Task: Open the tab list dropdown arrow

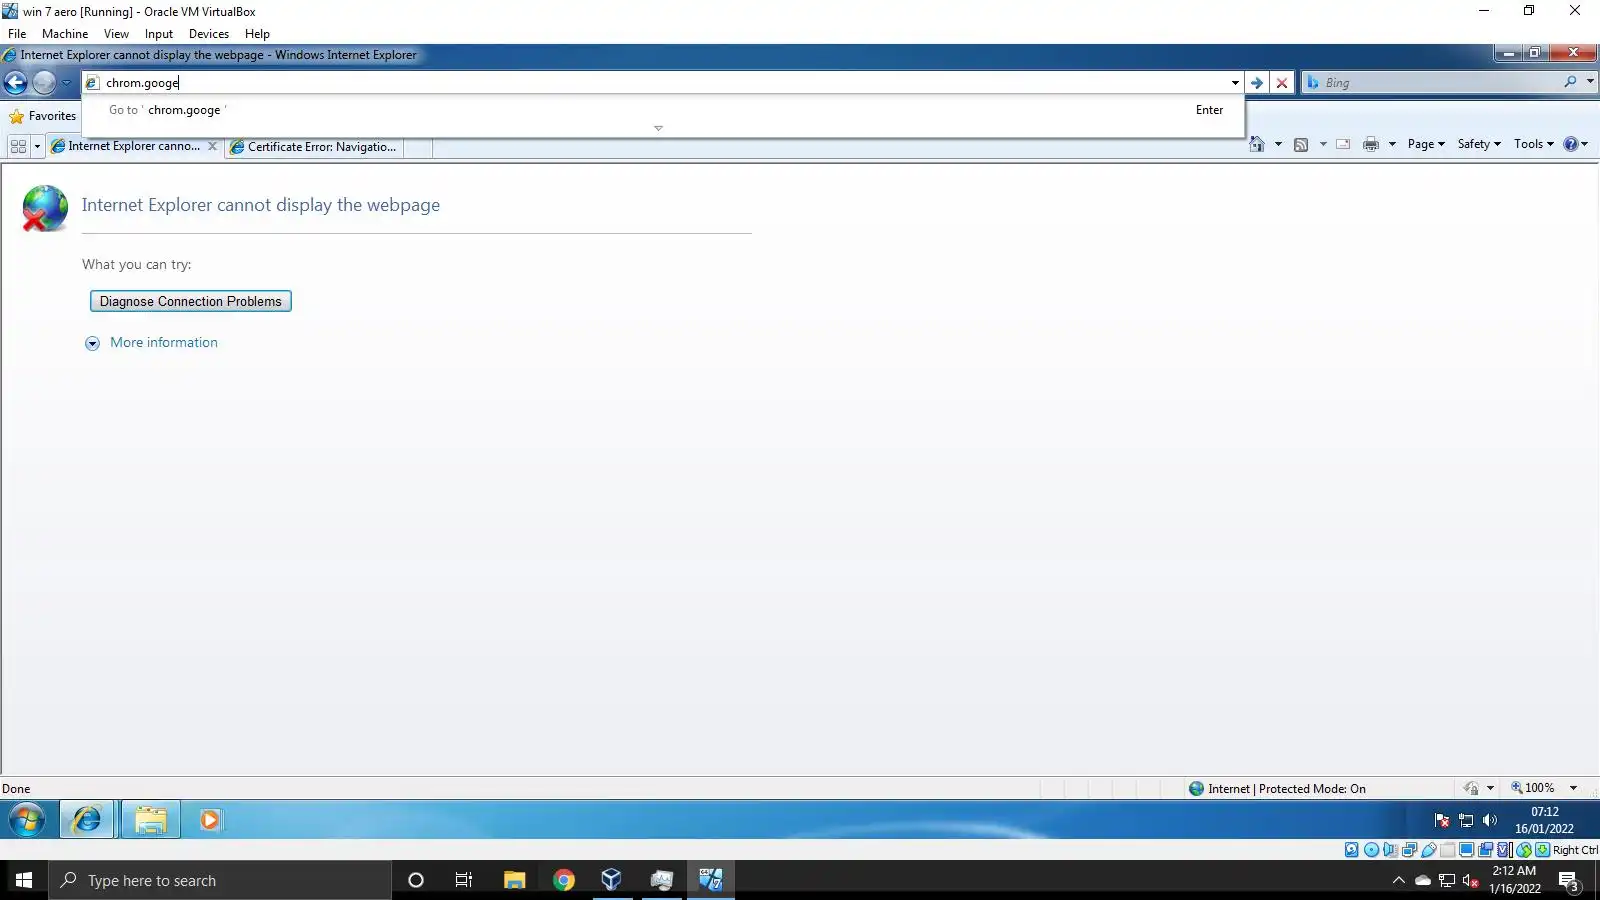Action: click(37, 147)
